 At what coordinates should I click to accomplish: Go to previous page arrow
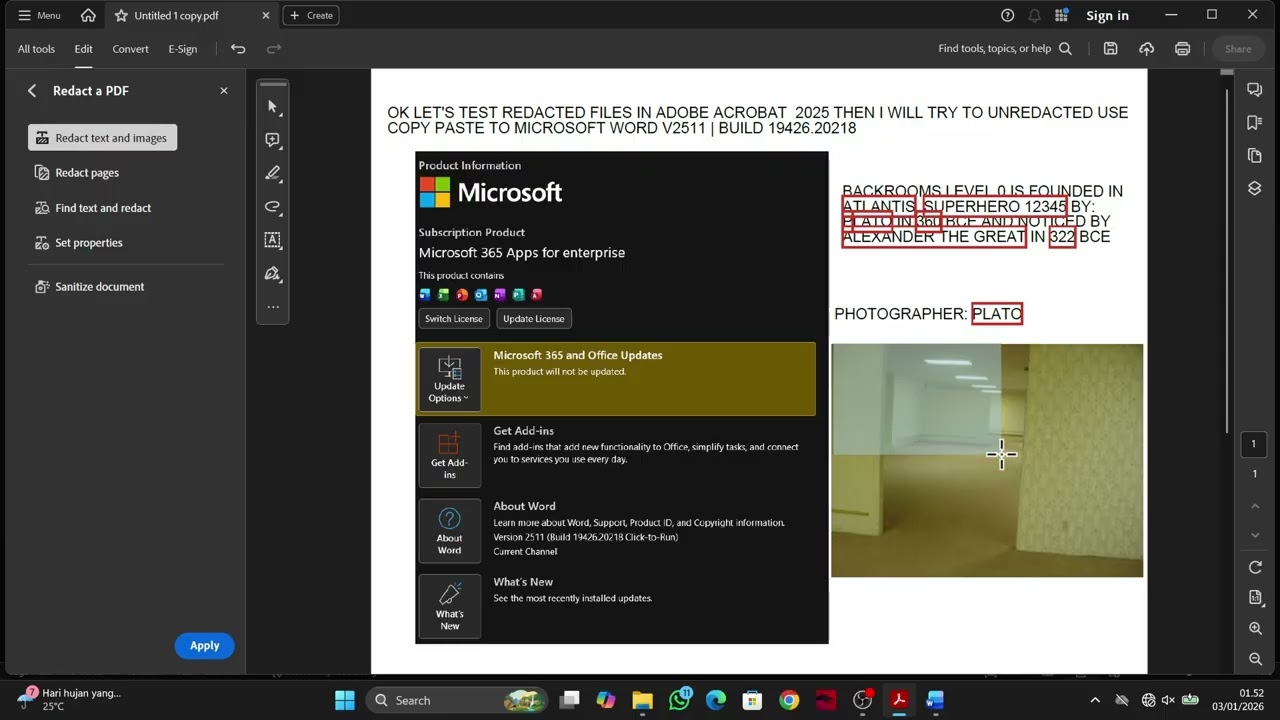coord(1255,507)
